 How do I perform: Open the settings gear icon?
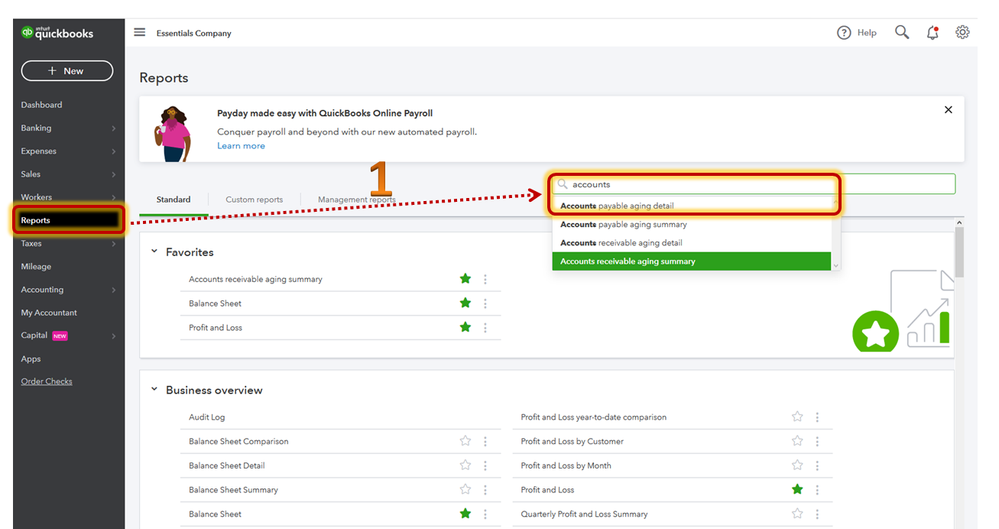(962, 33)
